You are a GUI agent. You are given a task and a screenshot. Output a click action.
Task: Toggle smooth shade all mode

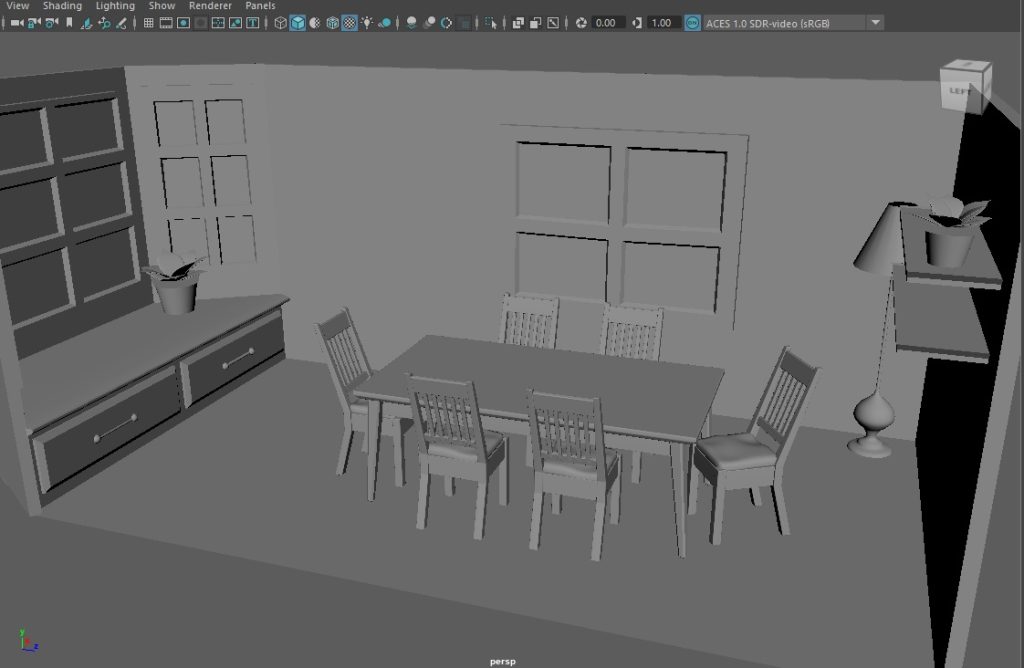[x=298, y=23]
